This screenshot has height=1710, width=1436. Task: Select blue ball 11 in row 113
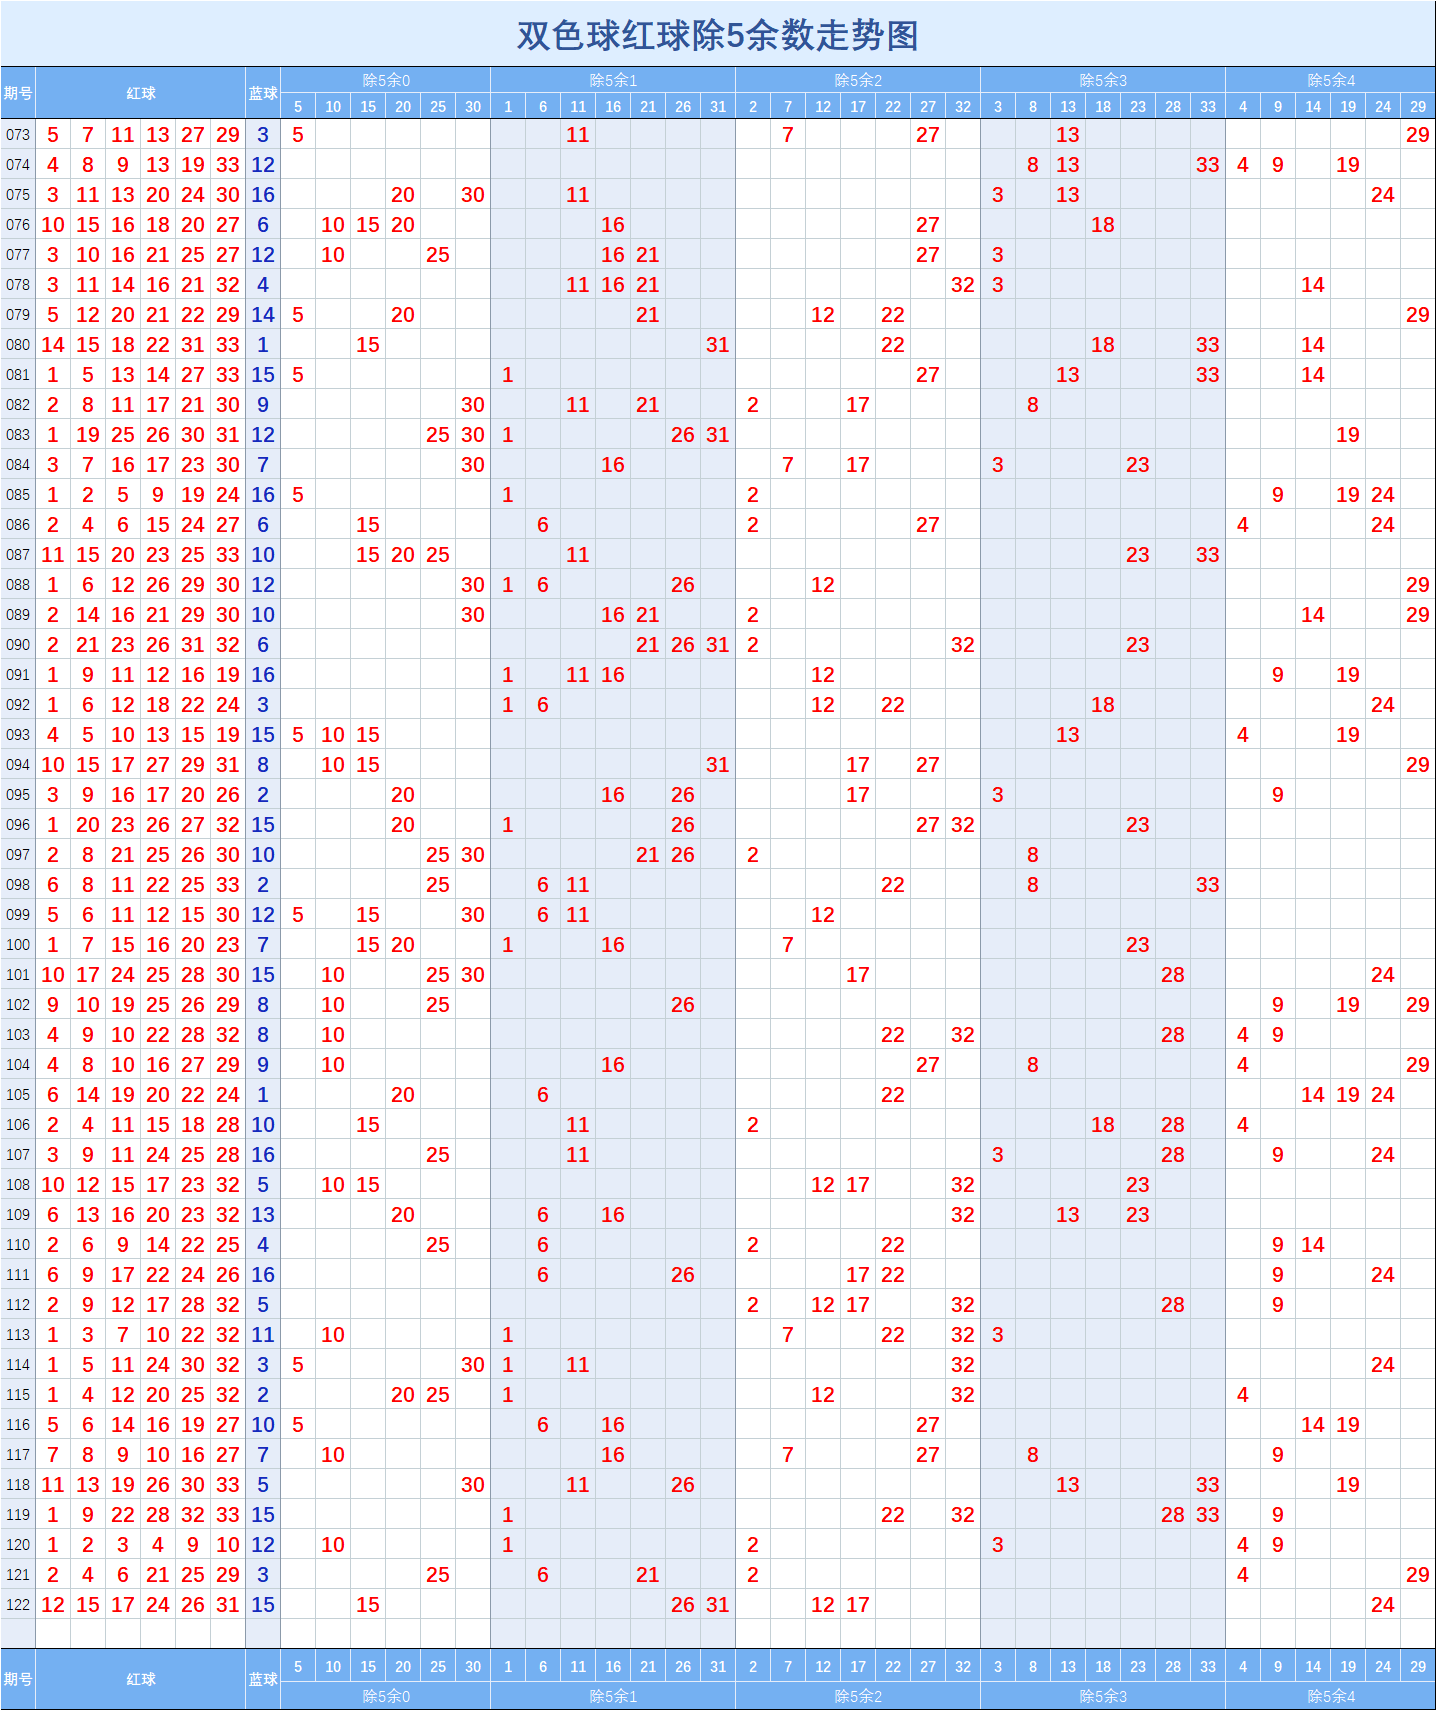click(x=263, y=1334)
